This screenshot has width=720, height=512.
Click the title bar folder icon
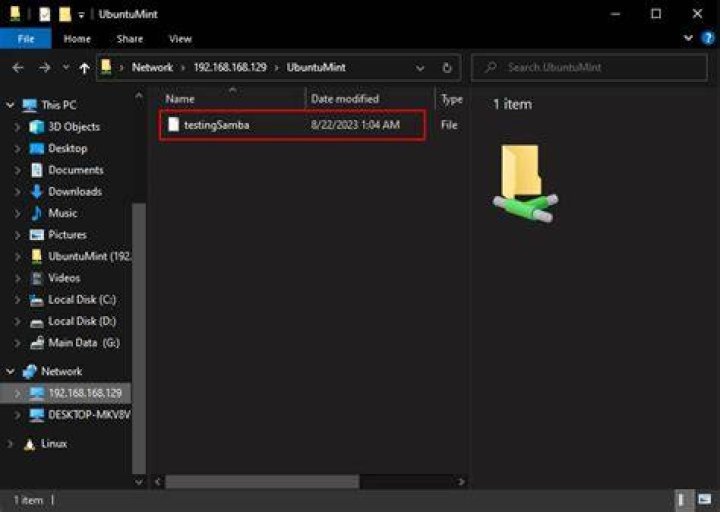click(x=15, y=14)
